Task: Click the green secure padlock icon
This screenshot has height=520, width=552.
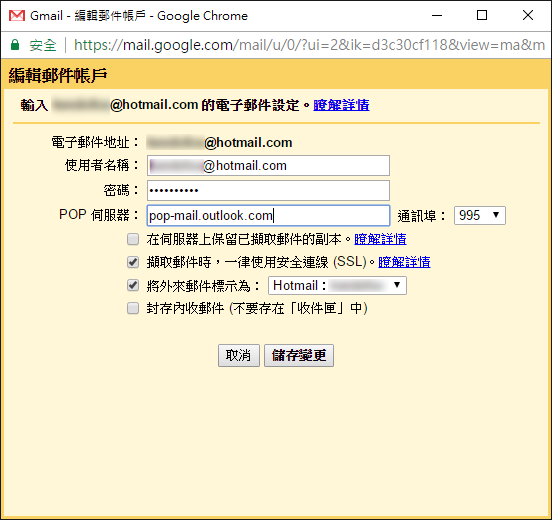Action: pyautogui.click(x=15, y=45)
